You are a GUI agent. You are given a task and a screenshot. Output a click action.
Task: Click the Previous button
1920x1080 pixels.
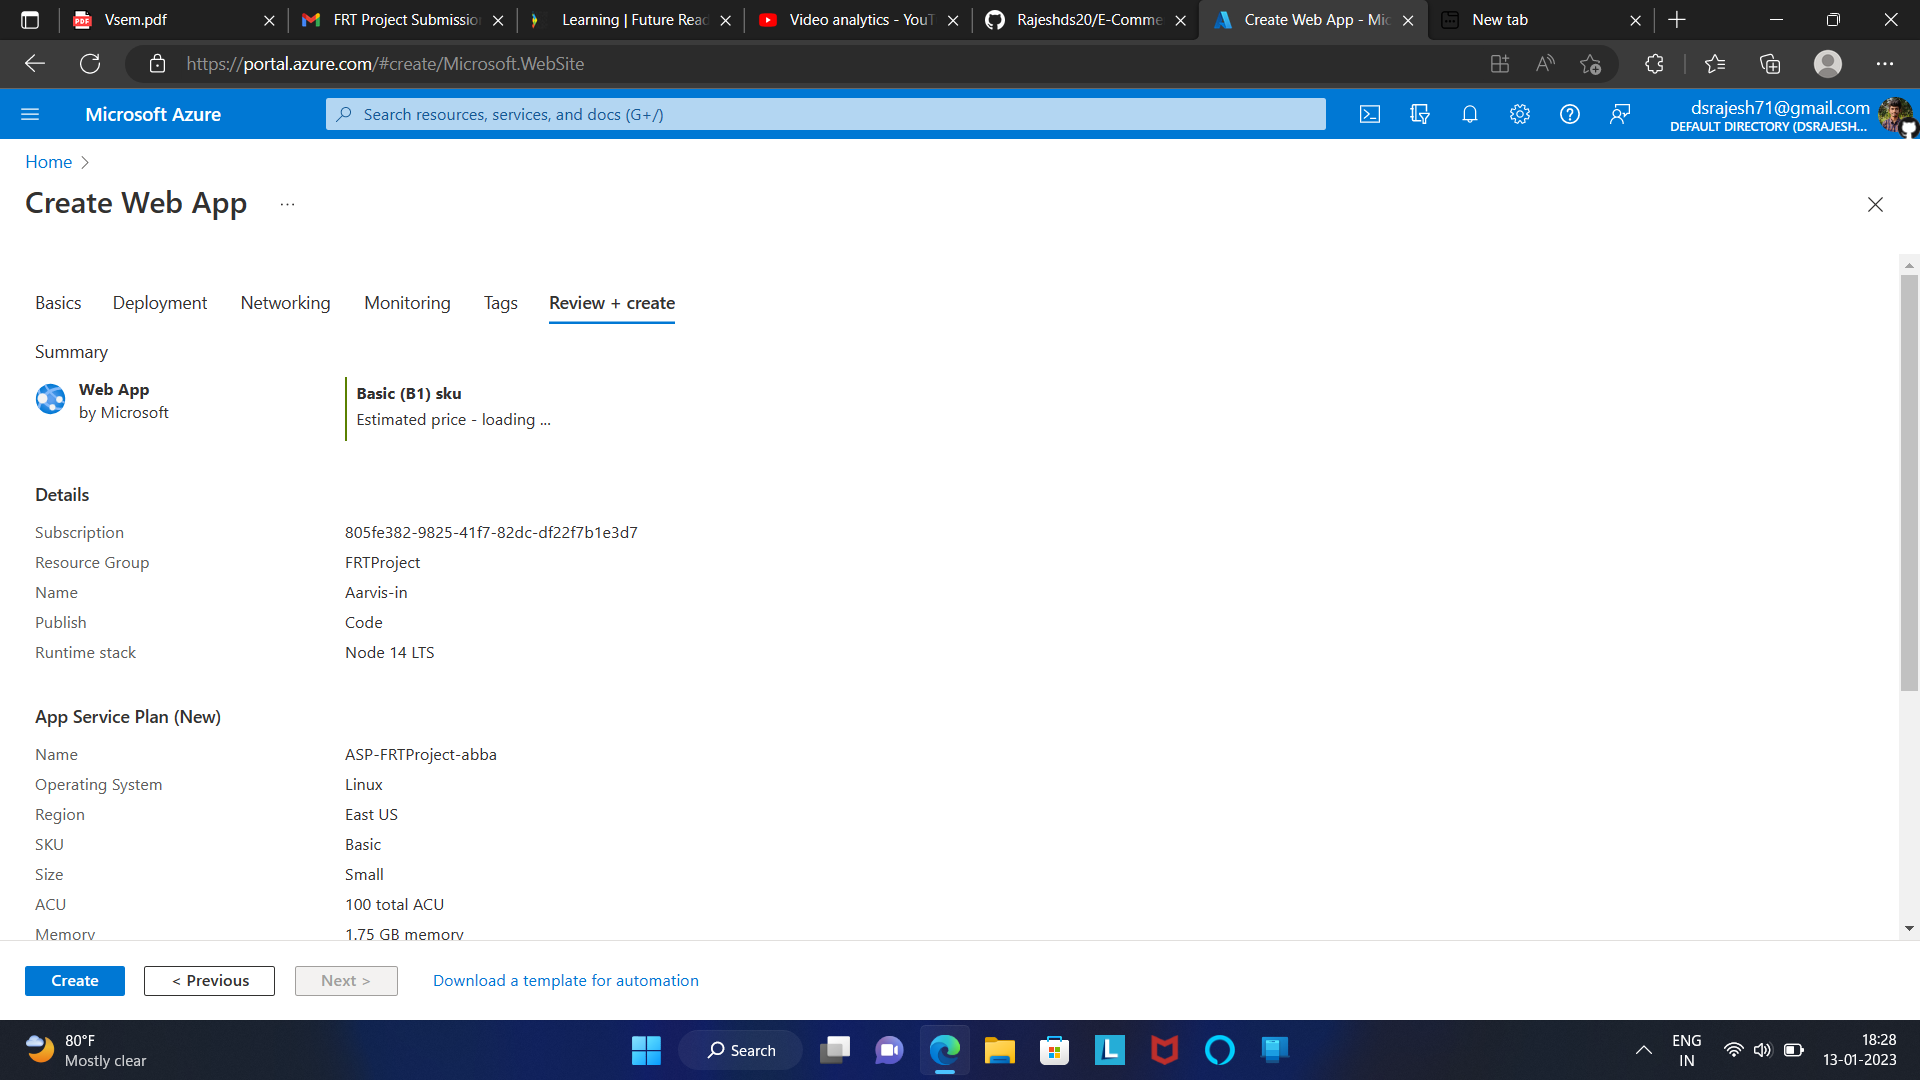(x=209, y=981)
